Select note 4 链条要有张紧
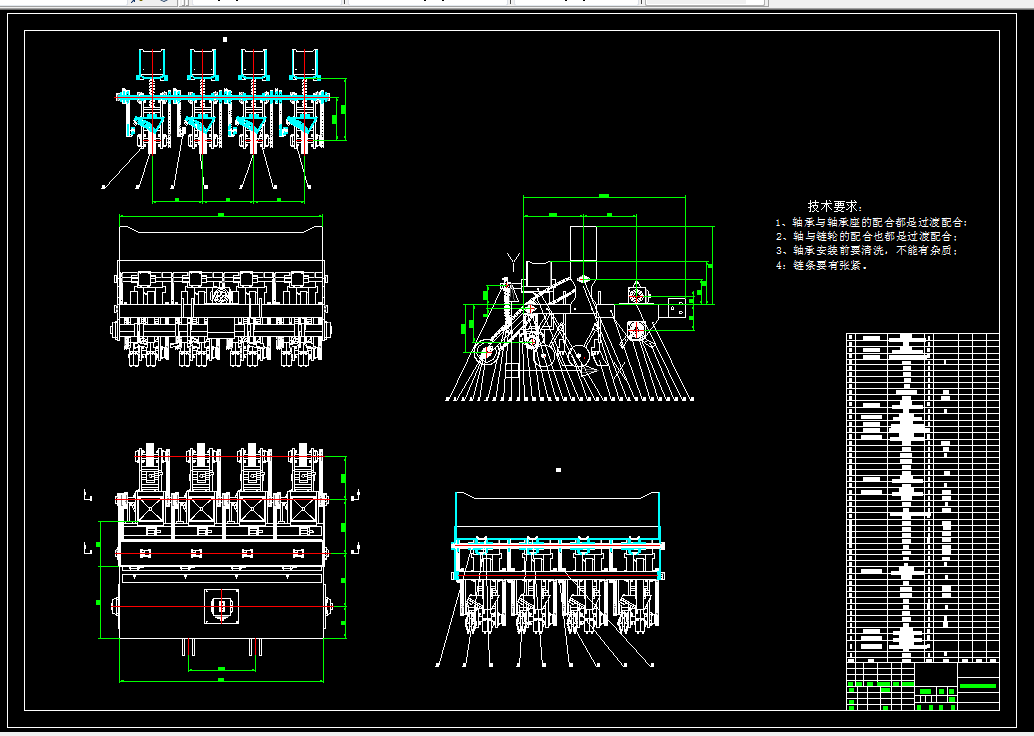Viewport: 1034px width, 736px height. (x=822, y=265)
